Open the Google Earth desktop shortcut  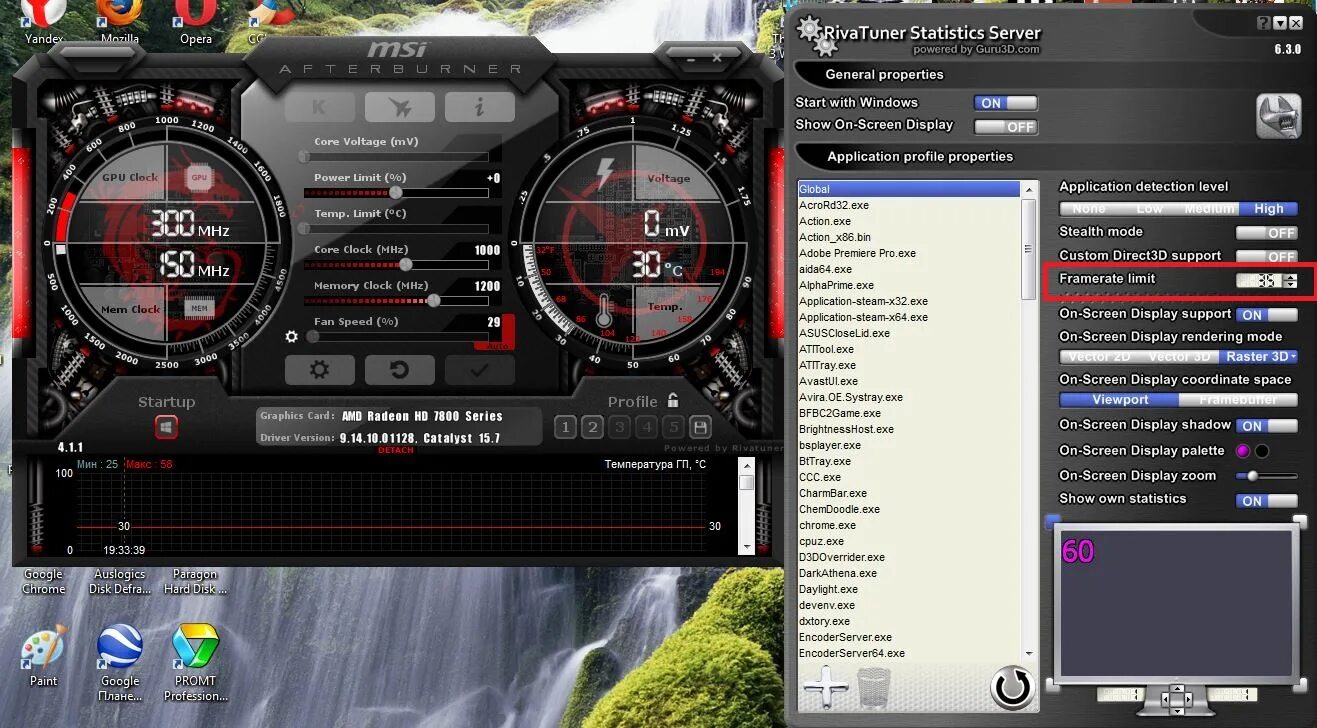119,663
